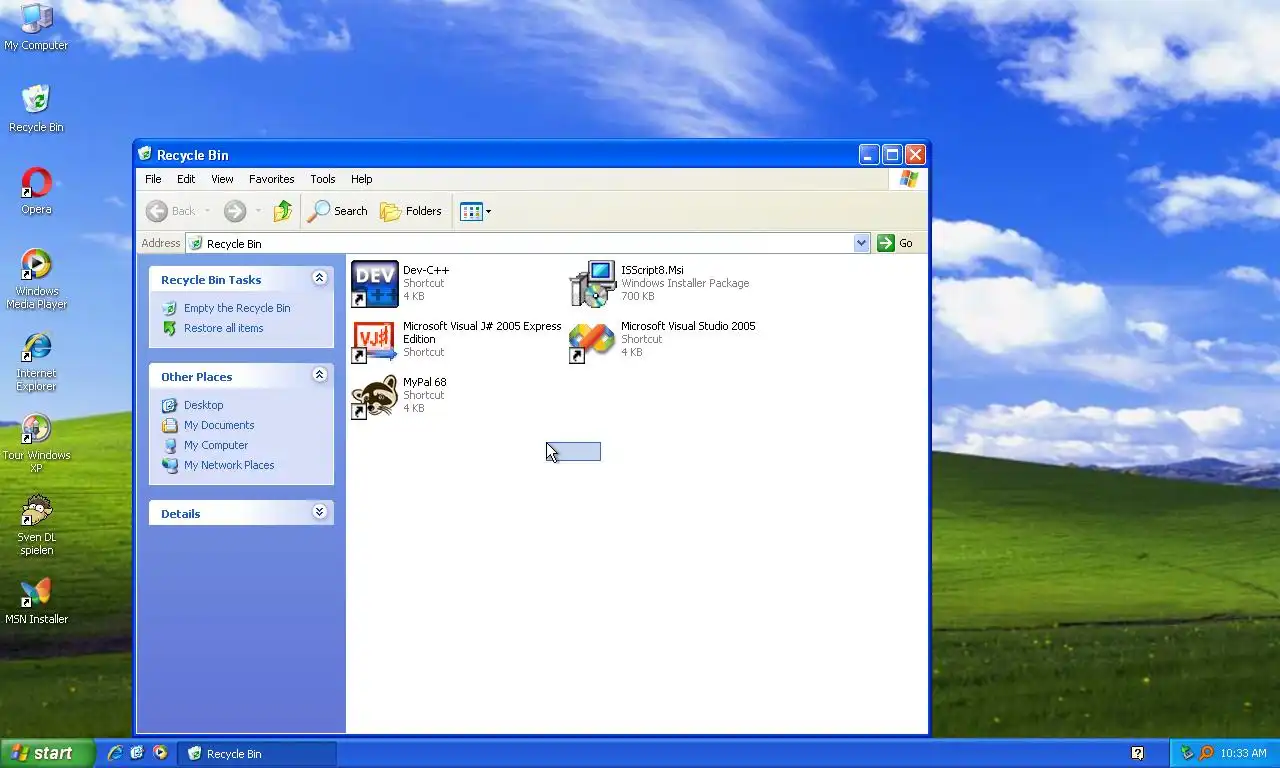Select the ISScript8.Msi installer package icon
The height and width of the screenshot is (768, 1280).
tap(593, 284)
